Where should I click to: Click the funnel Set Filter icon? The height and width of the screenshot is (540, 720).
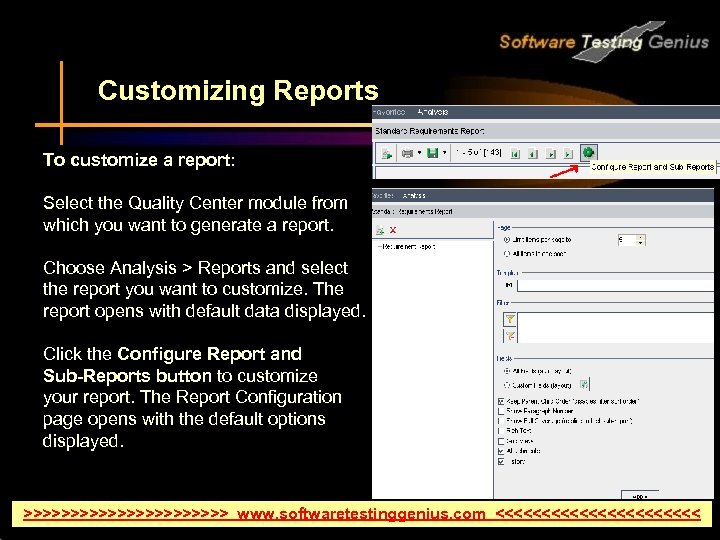click(x=510, y=319)
